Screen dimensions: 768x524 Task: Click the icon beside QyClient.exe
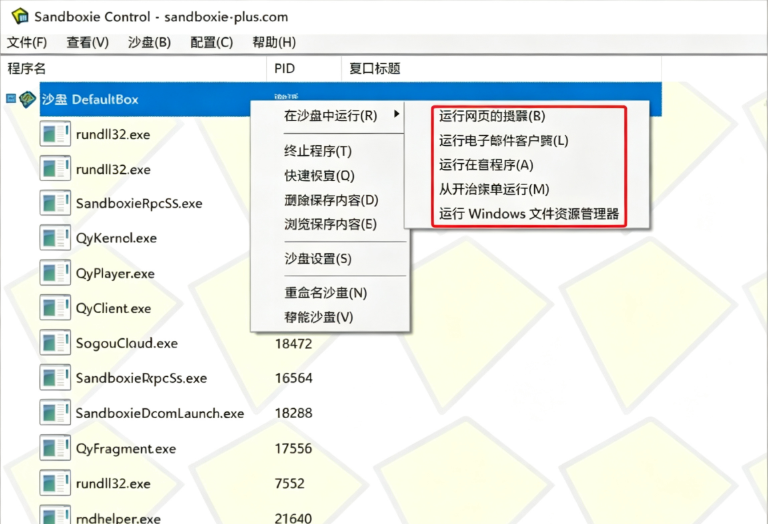pyautogui.click(x=55, y=308)
